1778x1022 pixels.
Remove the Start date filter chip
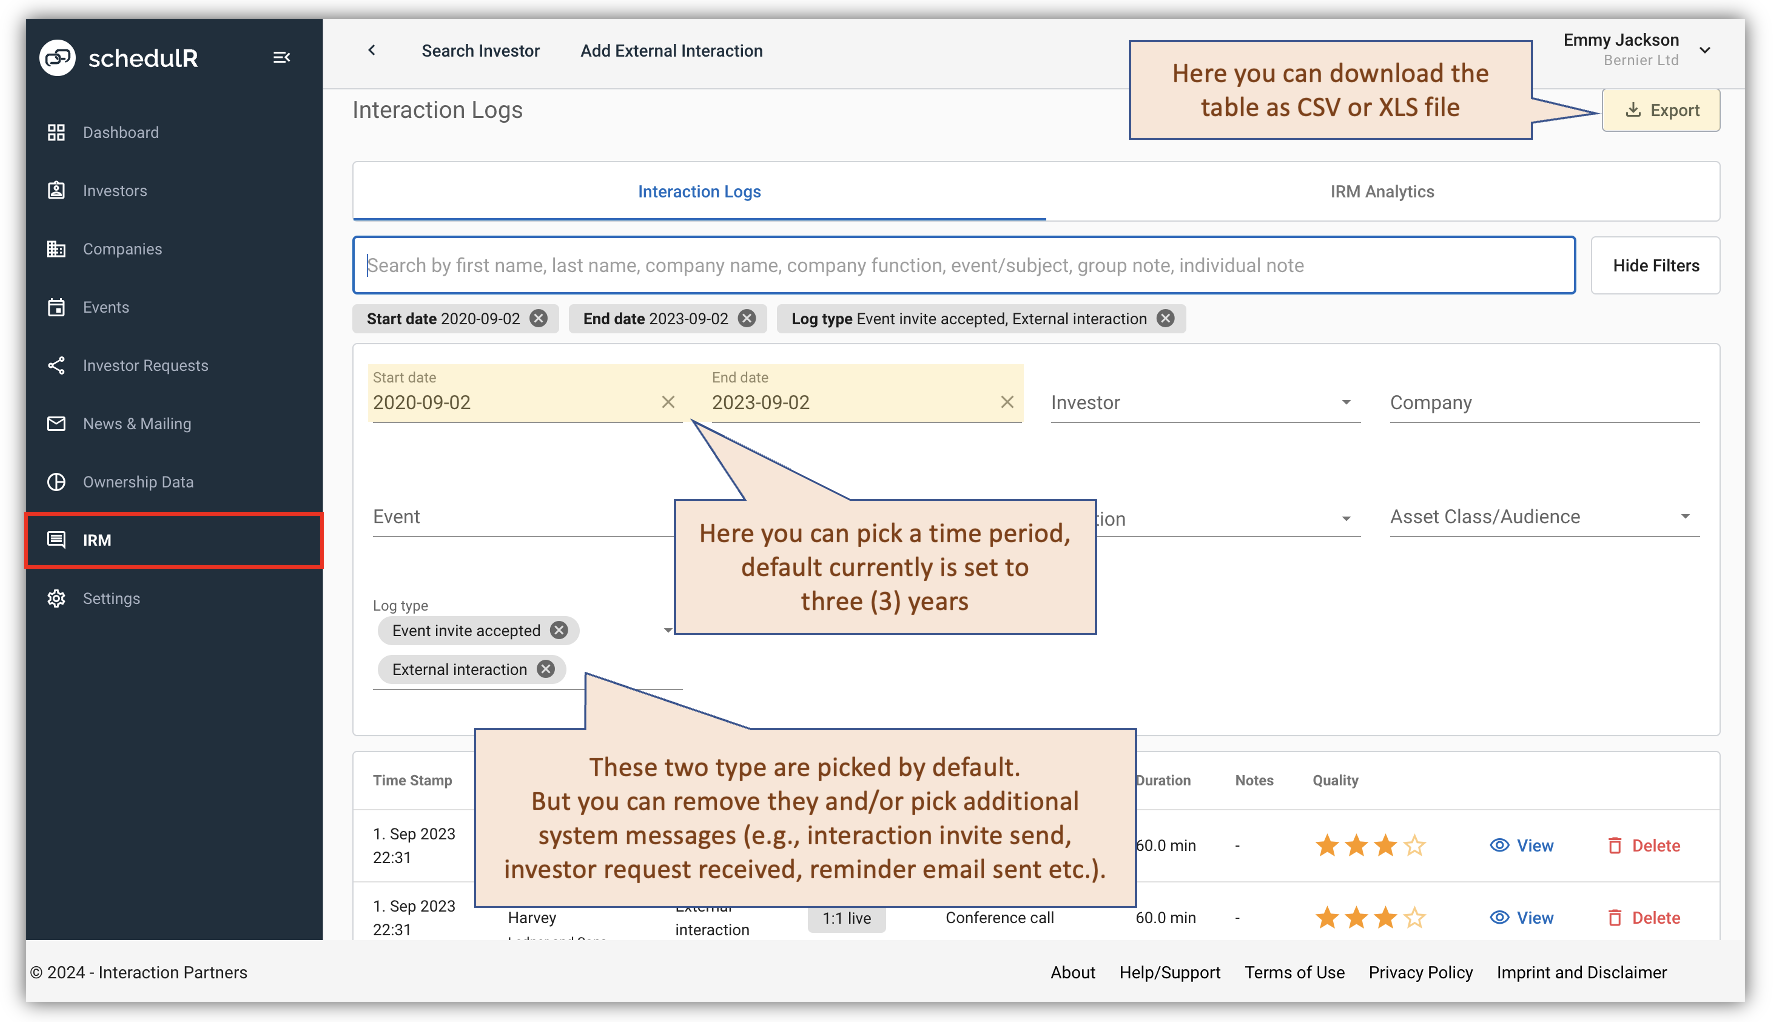click(x=538, y=318)
